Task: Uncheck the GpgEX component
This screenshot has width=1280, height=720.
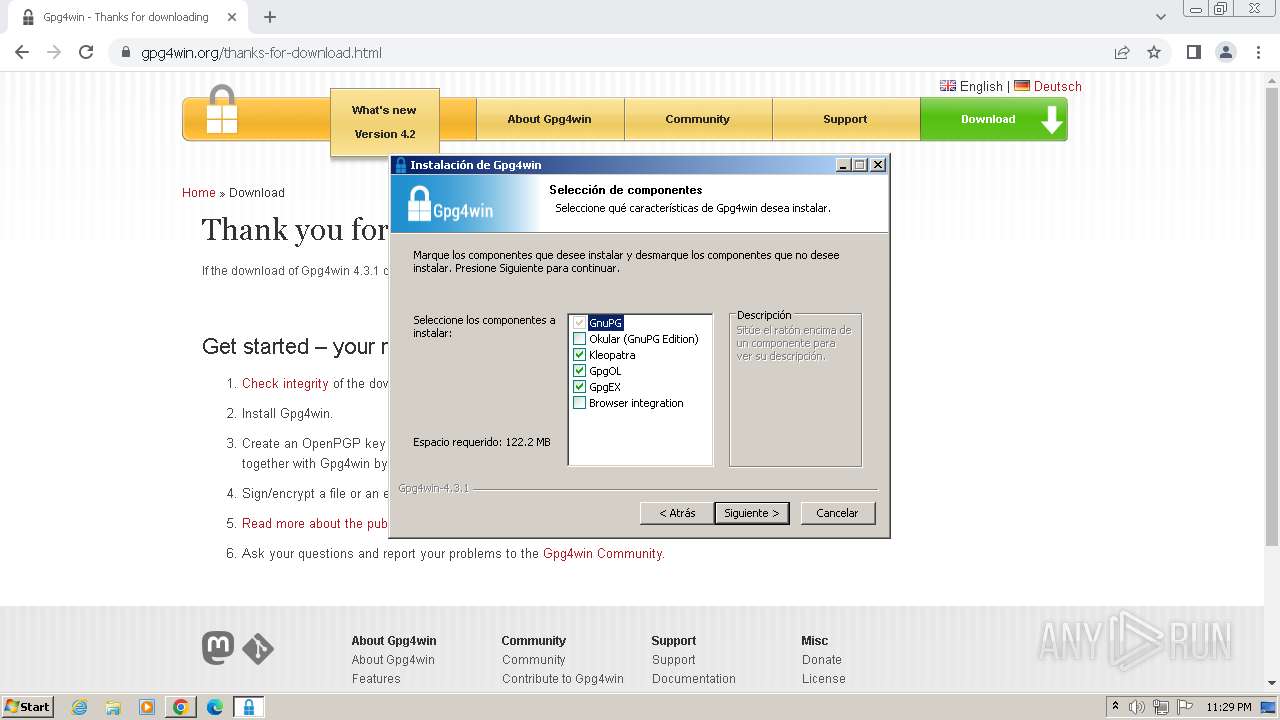Action: pos(579,387)
